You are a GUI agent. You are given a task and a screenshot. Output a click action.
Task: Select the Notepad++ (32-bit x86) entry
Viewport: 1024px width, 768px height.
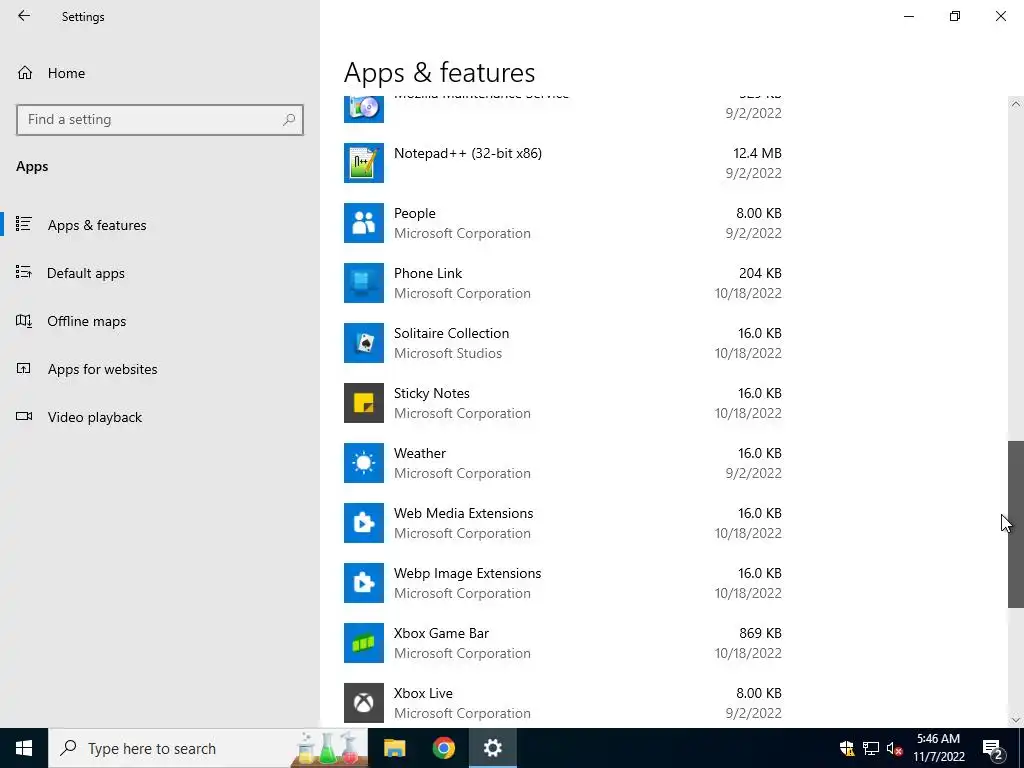pos(563,163)
